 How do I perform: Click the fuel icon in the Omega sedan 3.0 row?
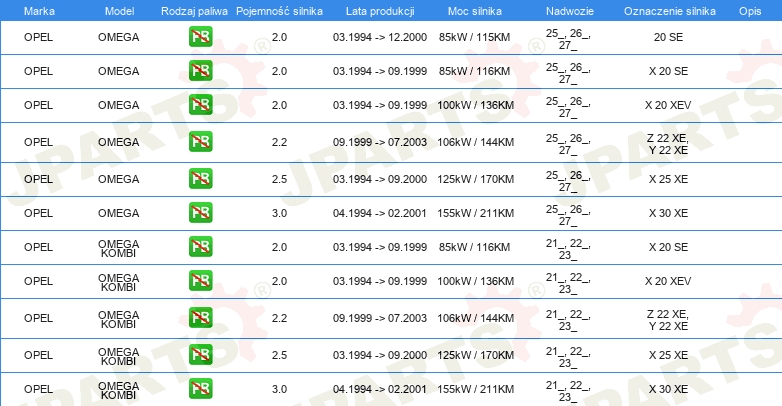[200, 212]
